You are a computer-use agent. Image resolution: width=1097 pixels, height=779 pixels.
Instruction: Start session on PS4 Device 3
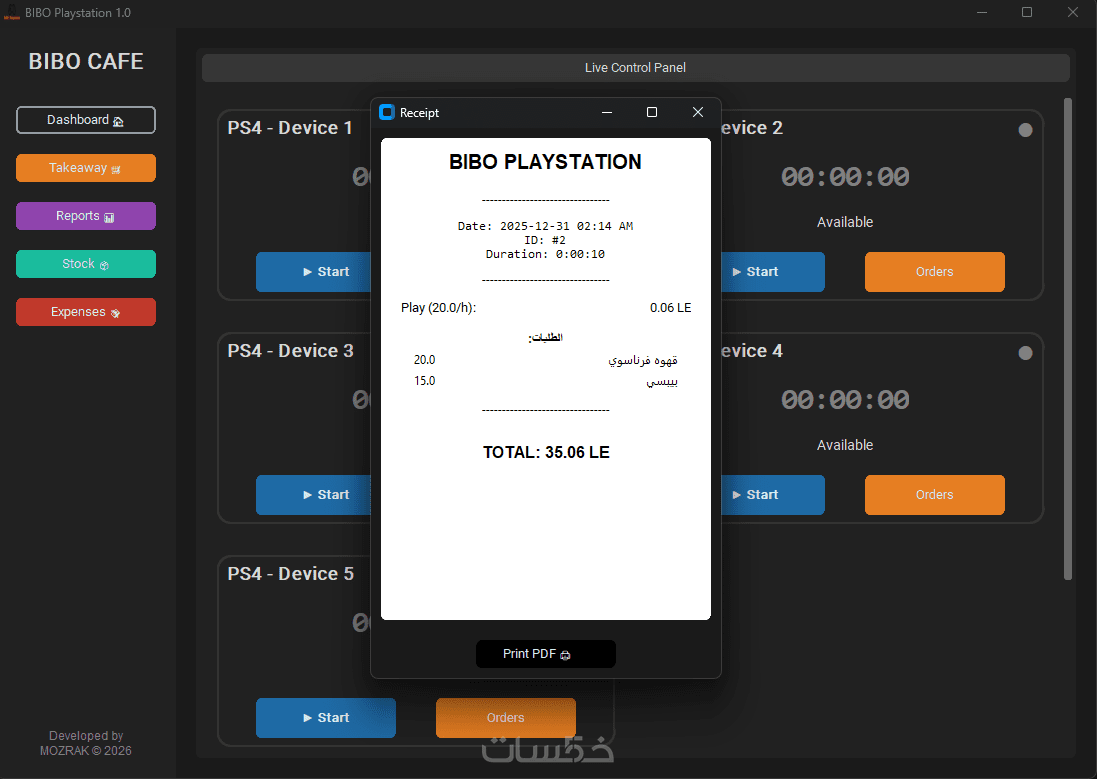click(313, 495)
